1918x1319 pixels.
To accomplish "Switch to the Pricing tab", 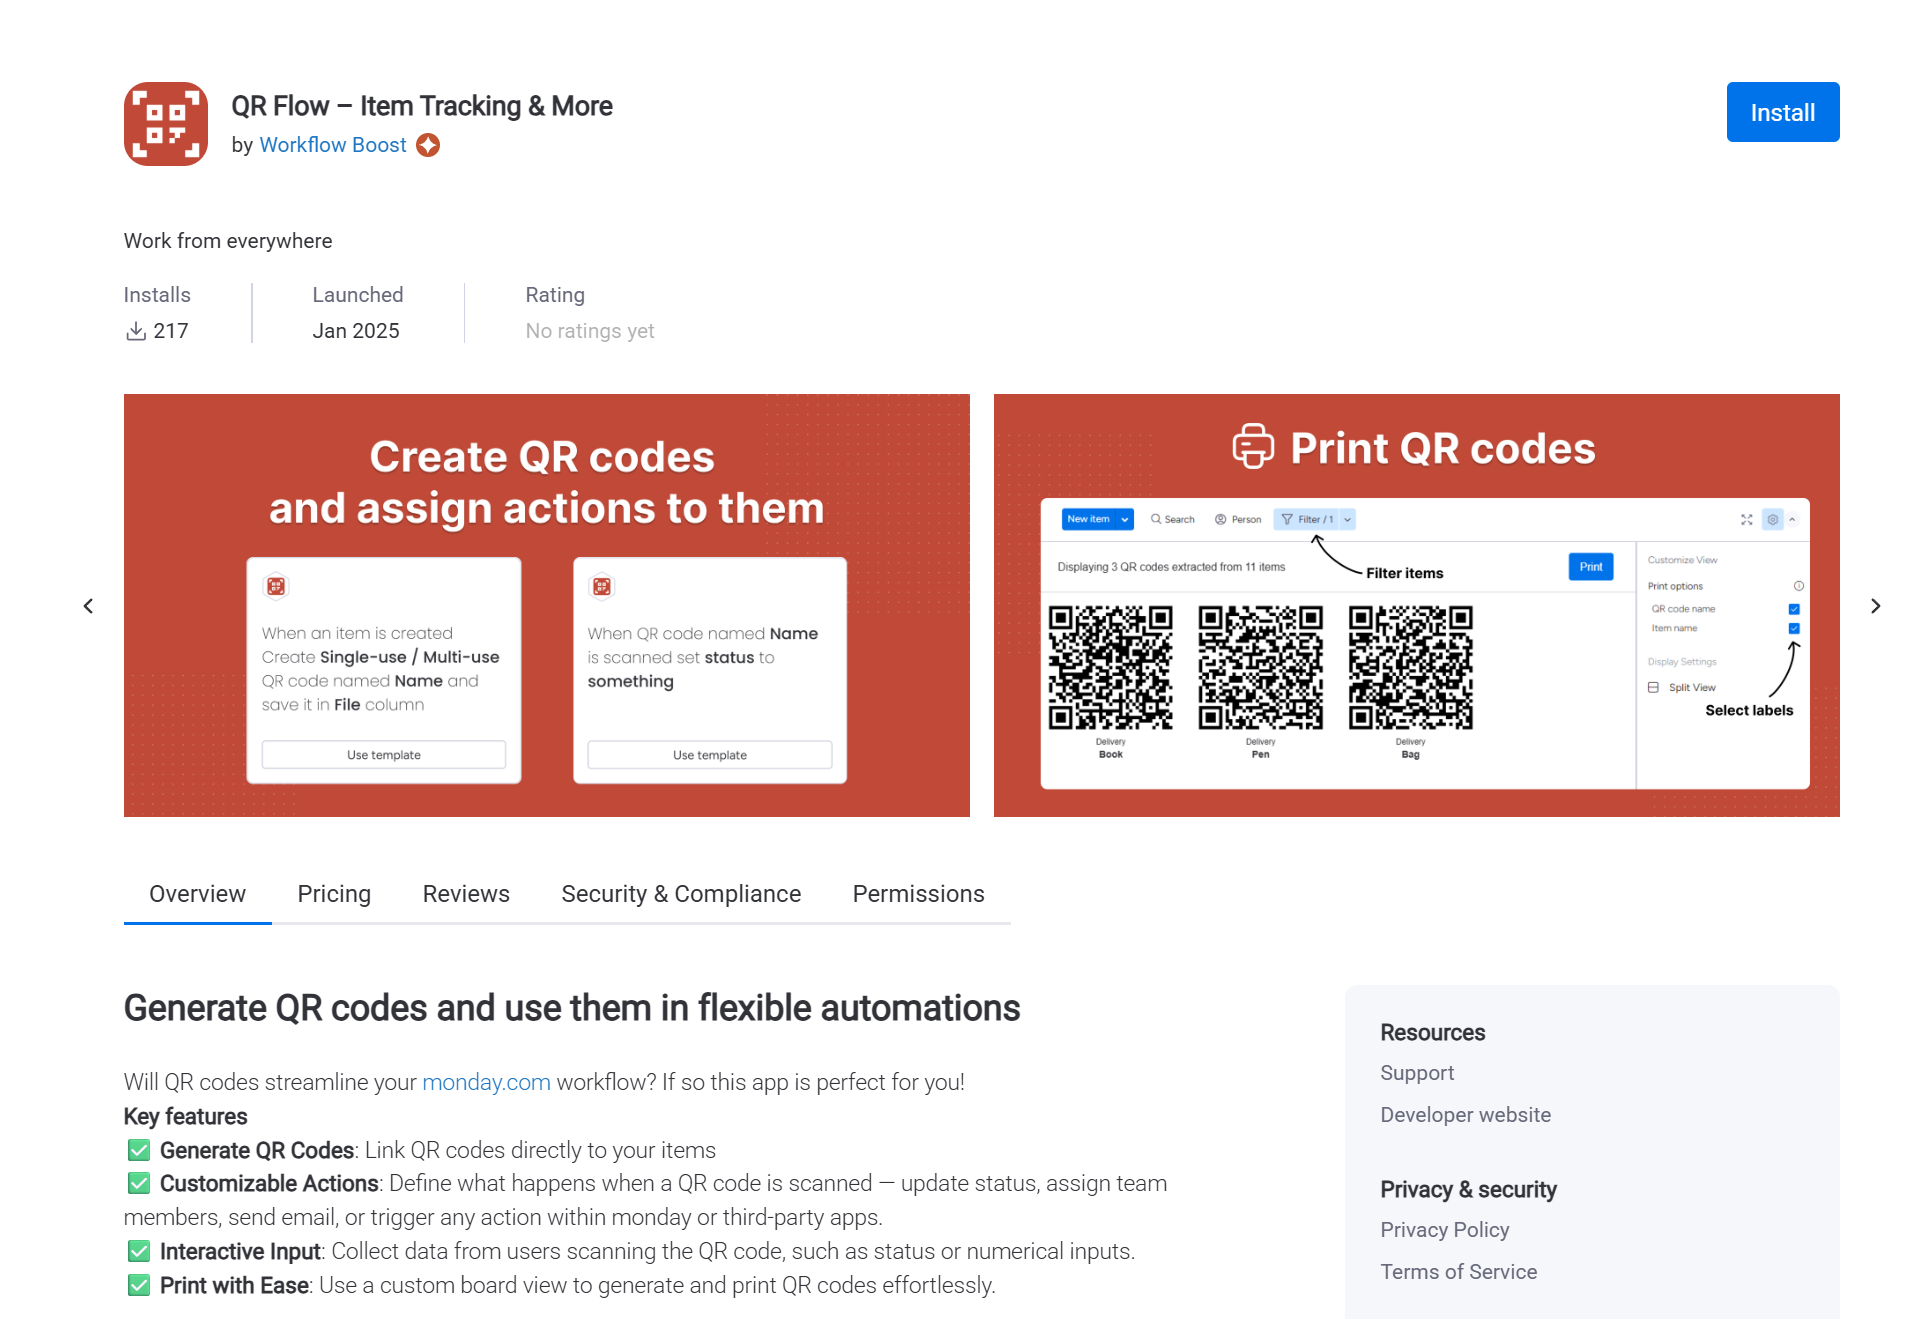I will coord(334,894).
